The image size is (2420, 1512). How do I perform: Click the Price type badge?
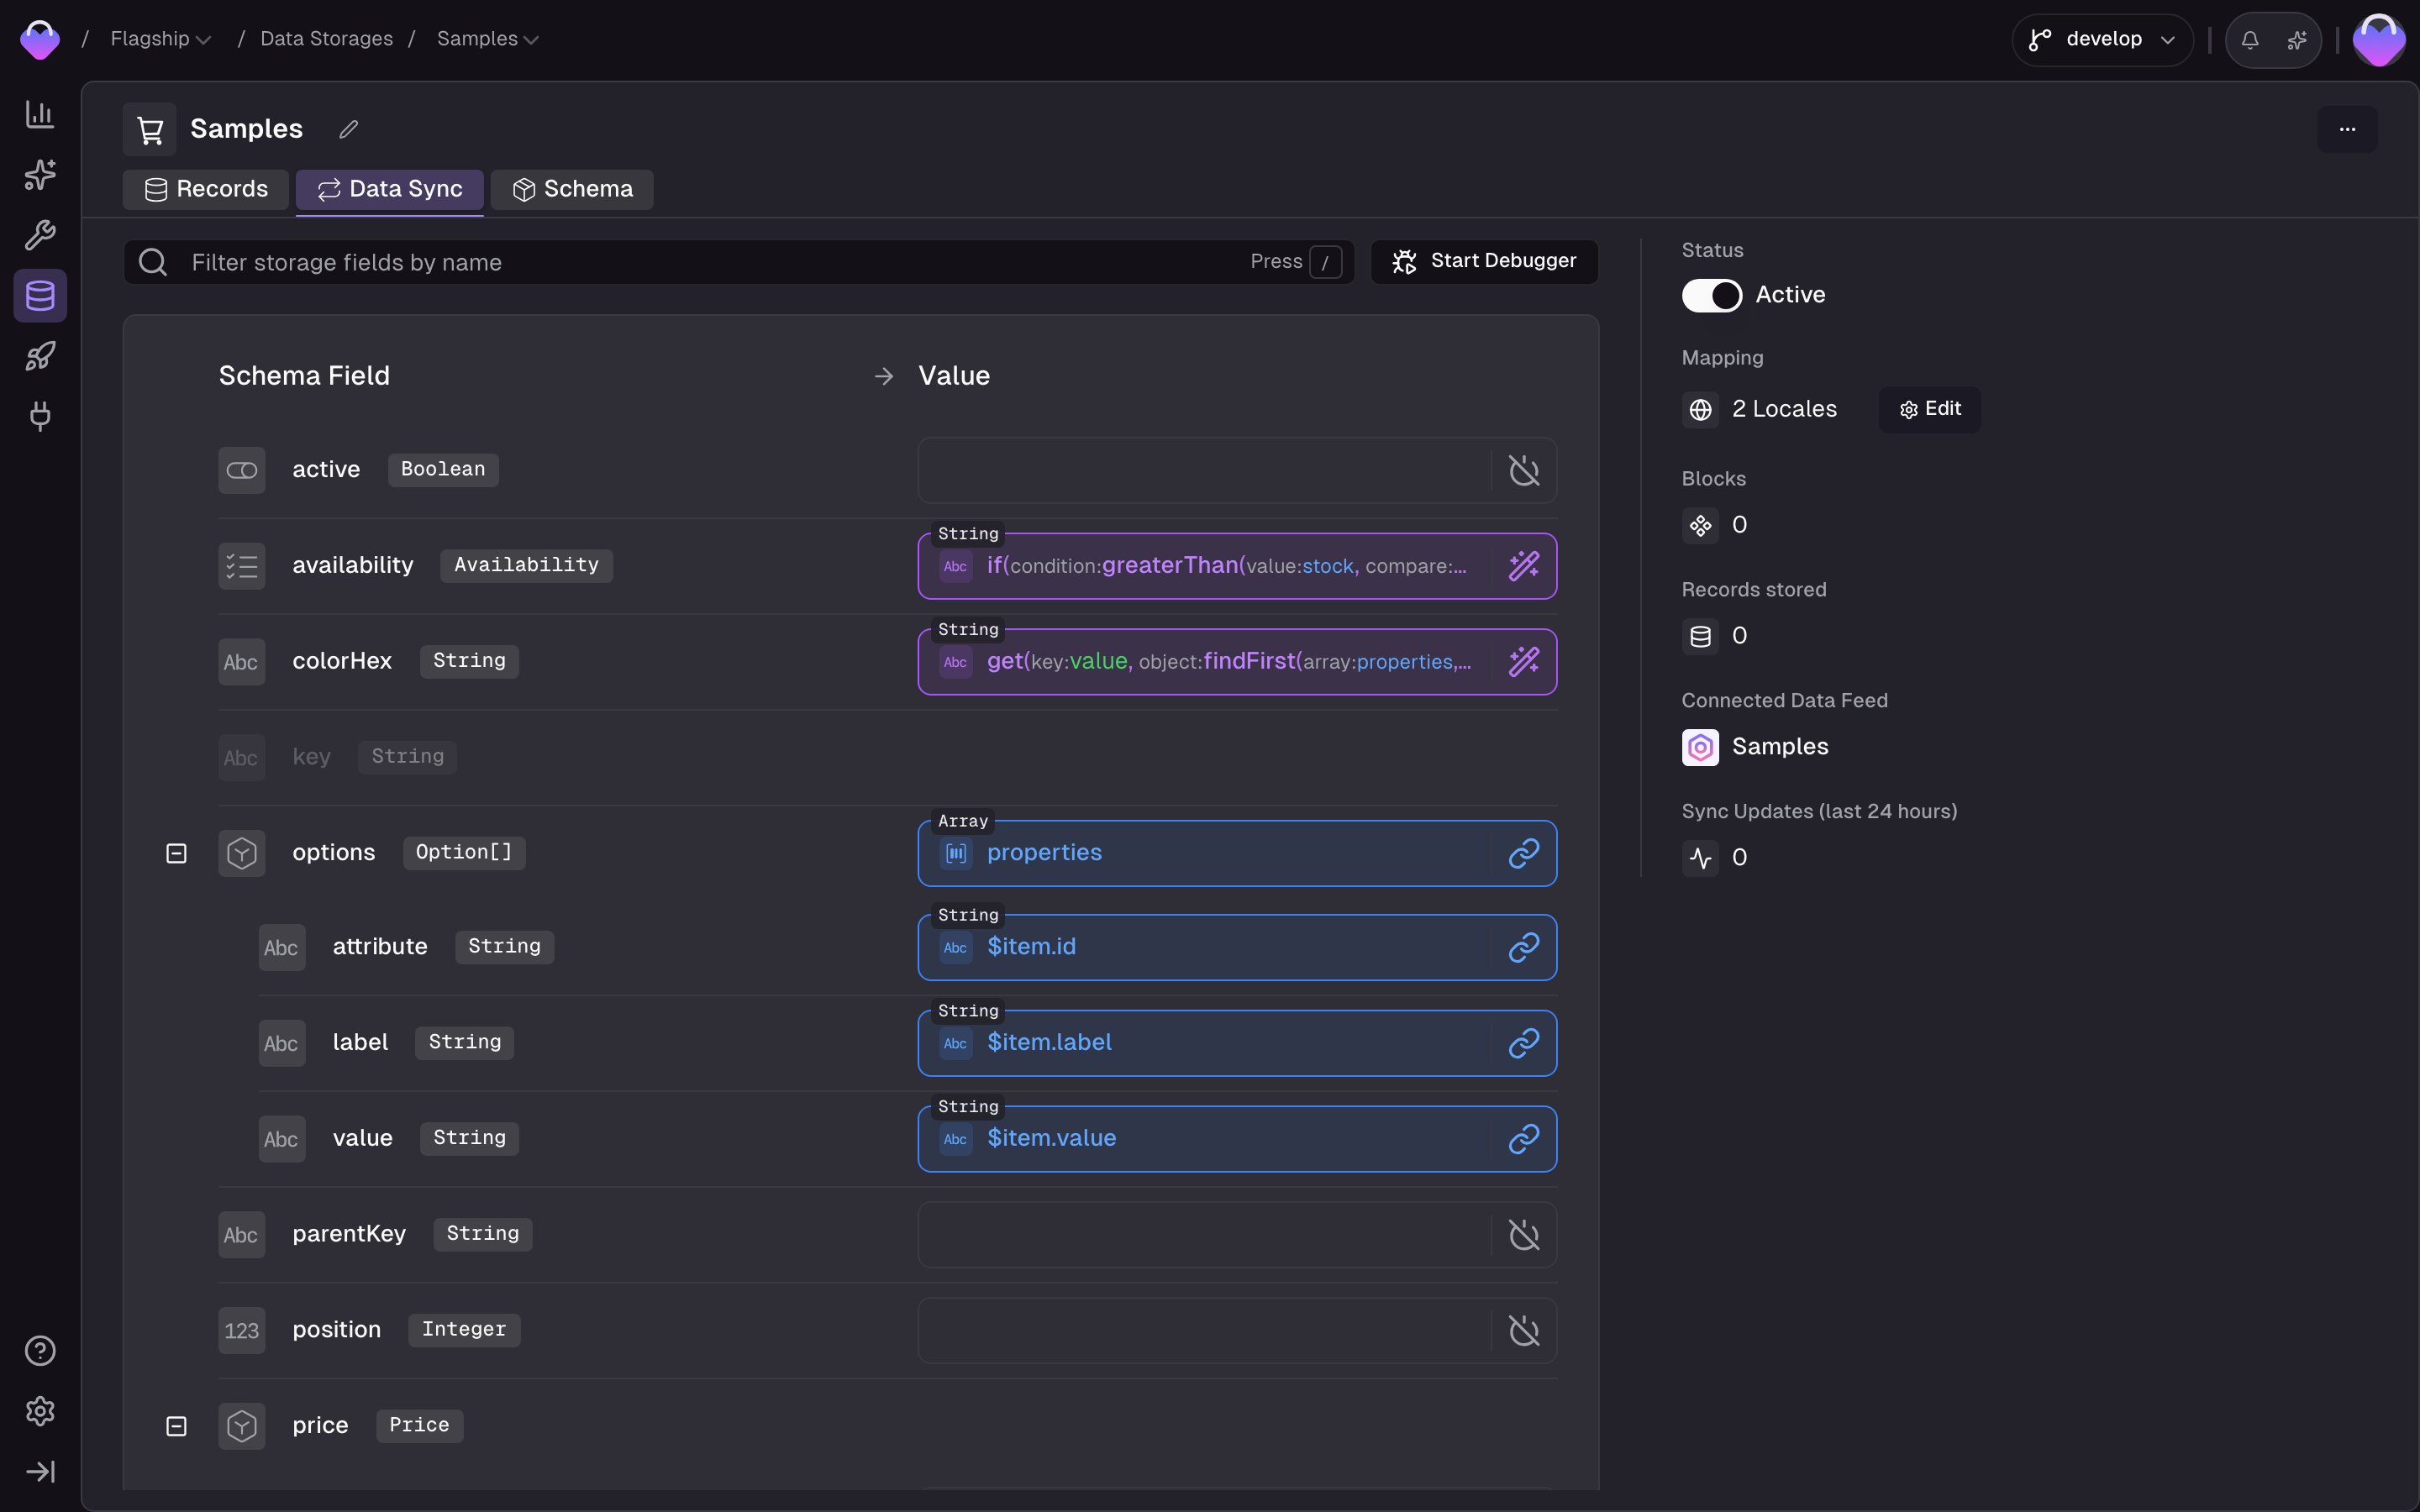pos(419,1425)
